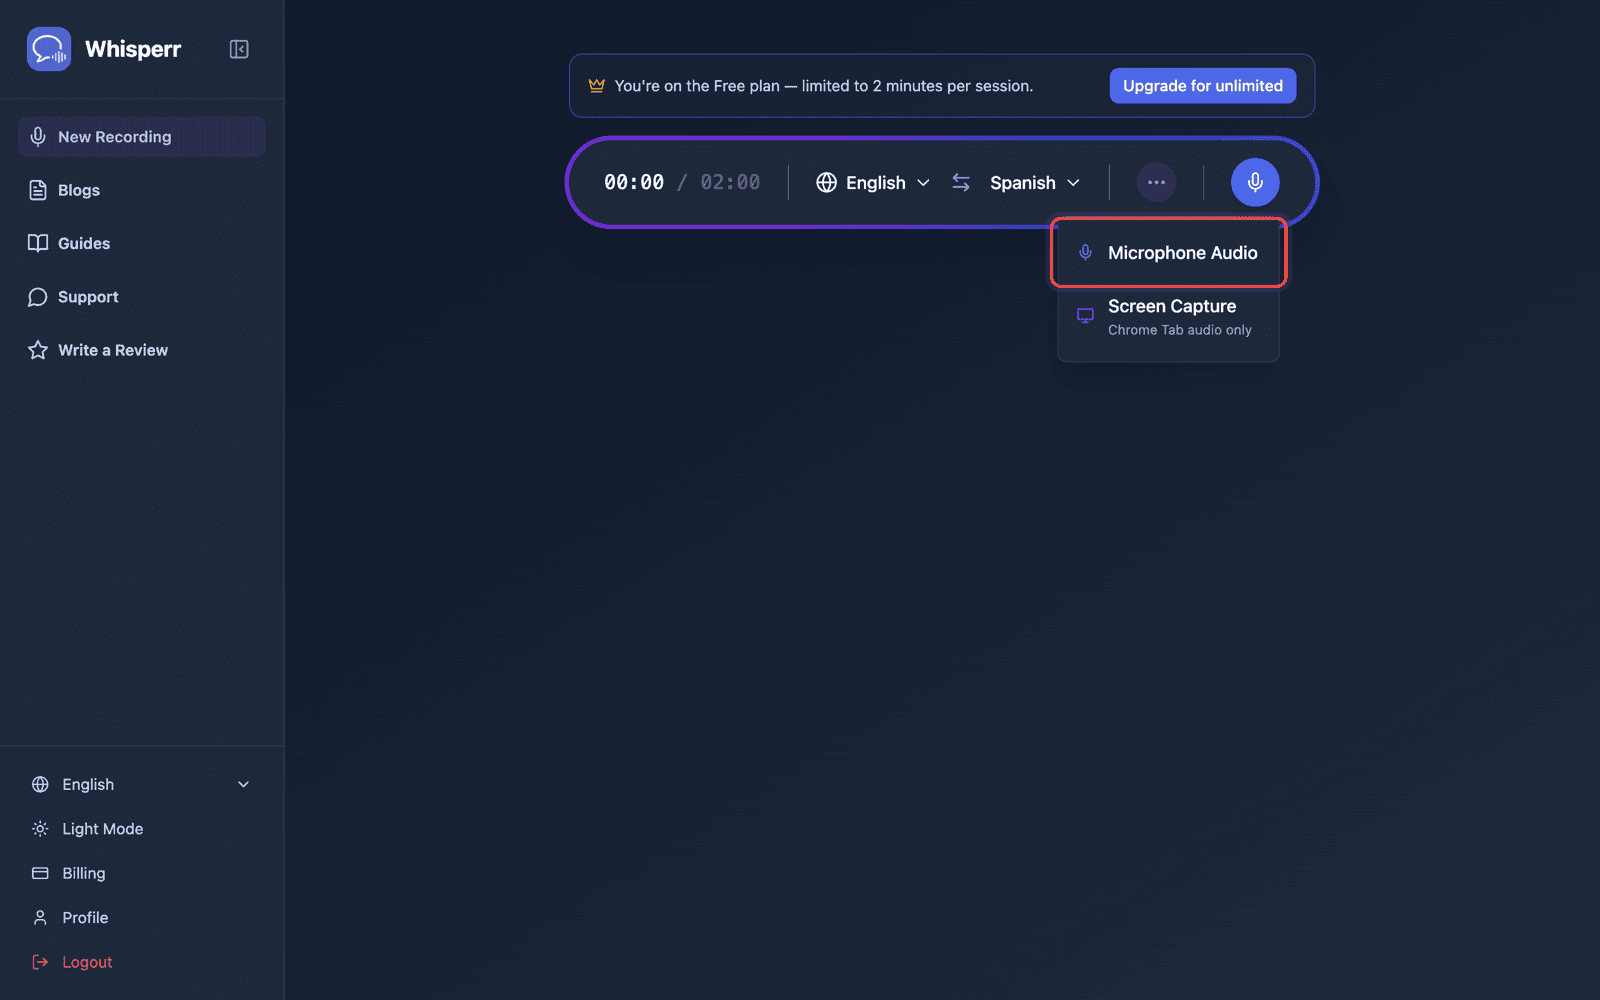The height and width of the screenshot is (1000, 1600).
Task: Click Upgrade for unlimited button
Action: [x=1203, y=86]
